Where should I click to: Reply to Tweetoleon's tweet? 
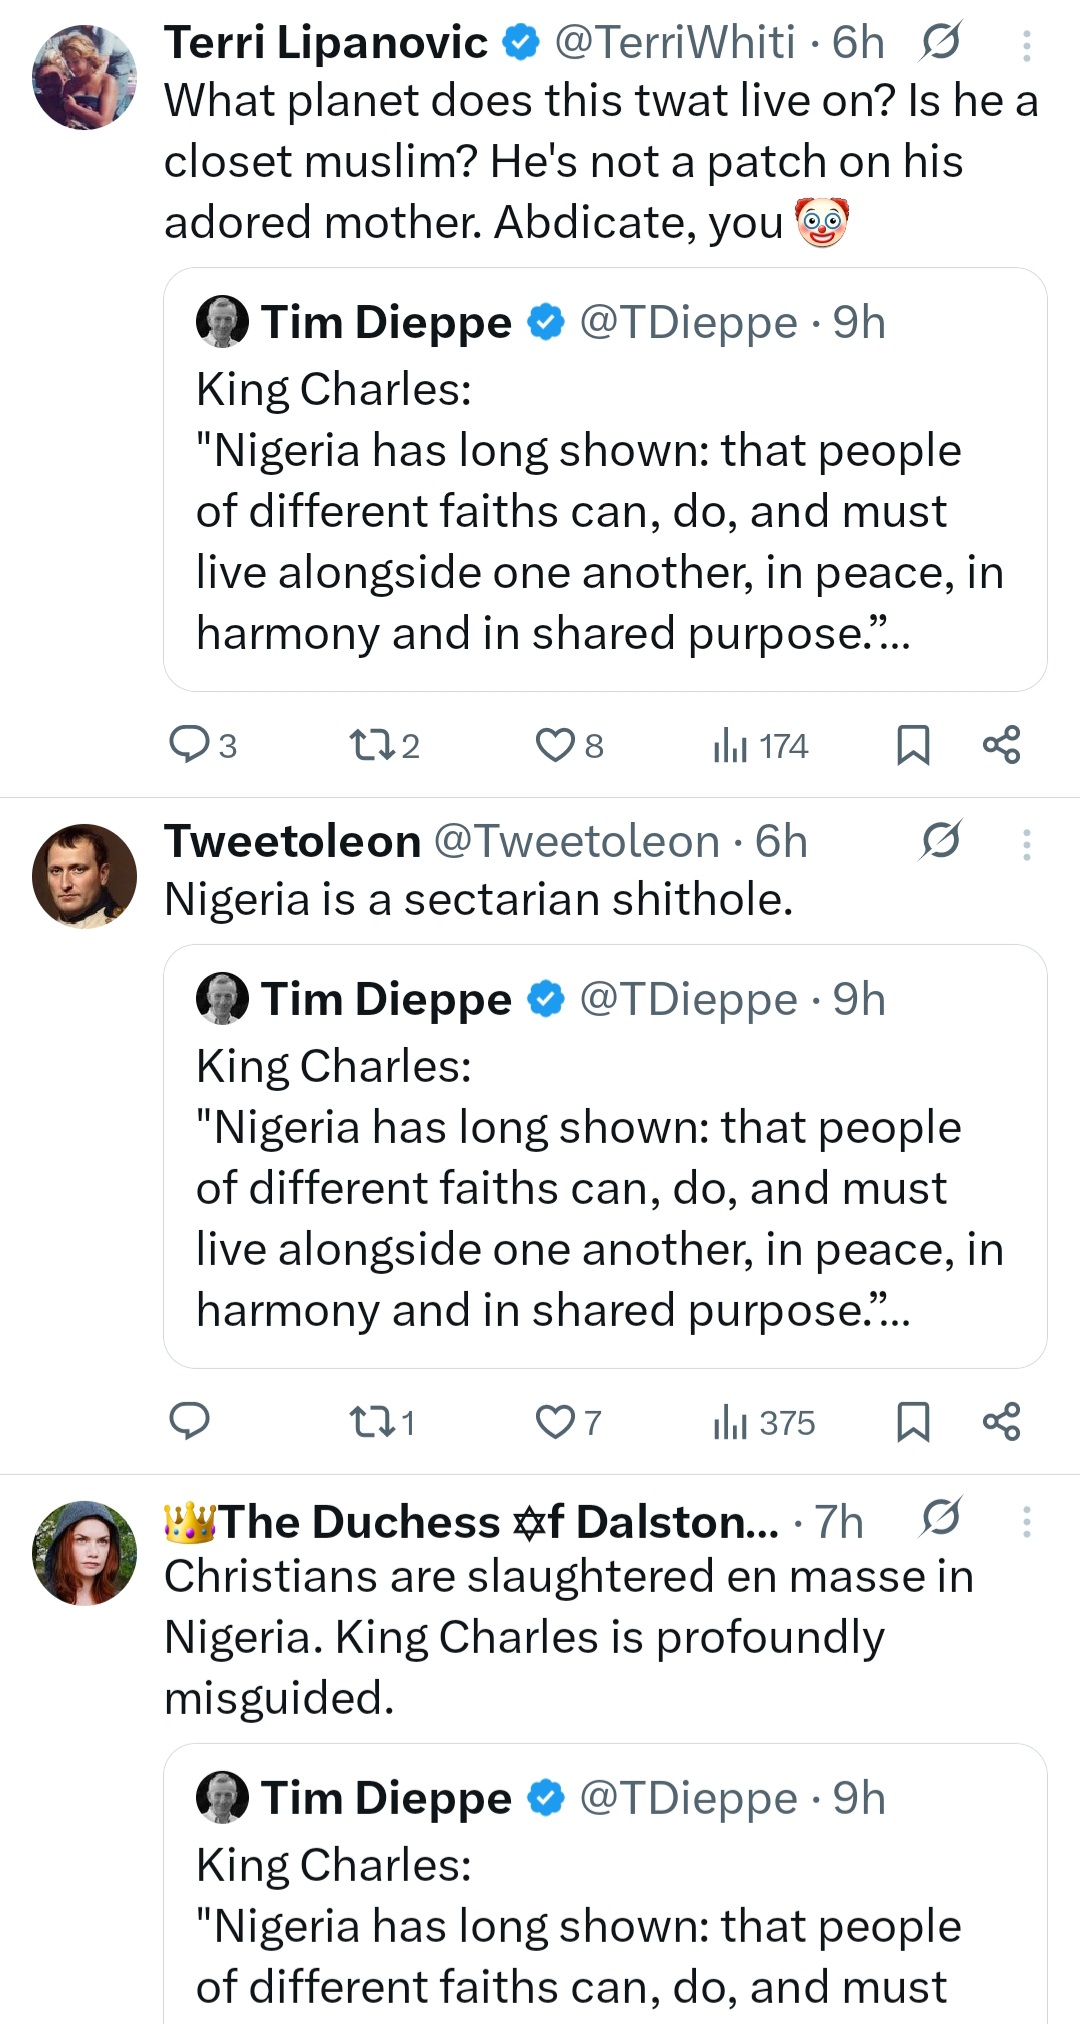[189, 1421]
